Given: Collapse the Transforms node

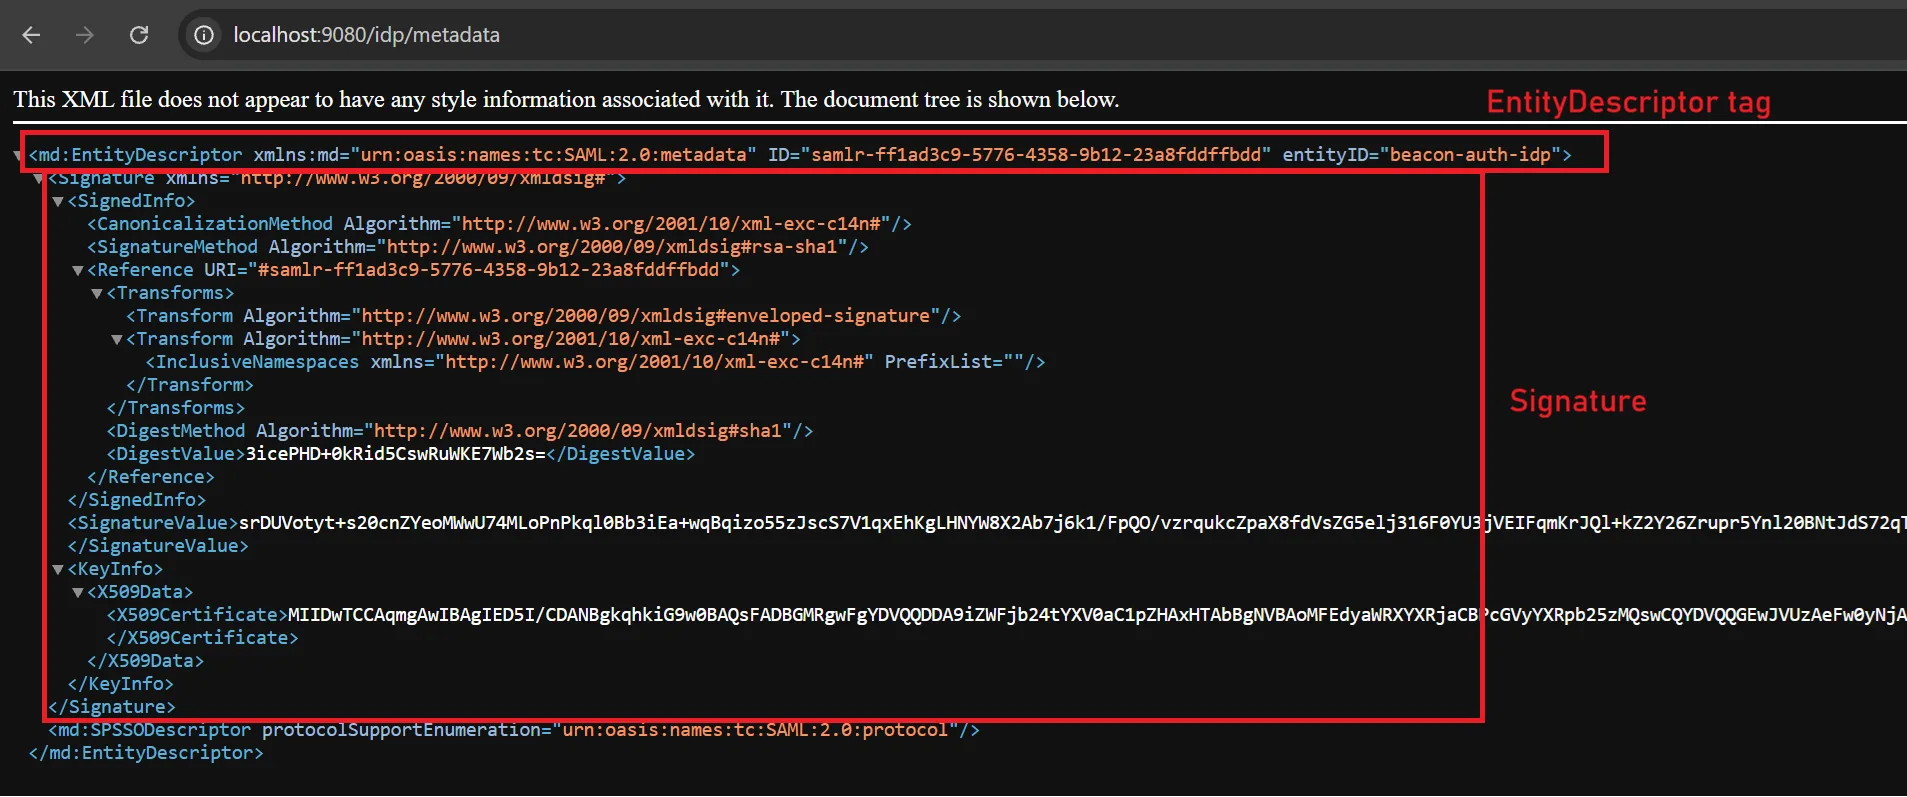Looking at the screenshot, I should click(97, 293).
